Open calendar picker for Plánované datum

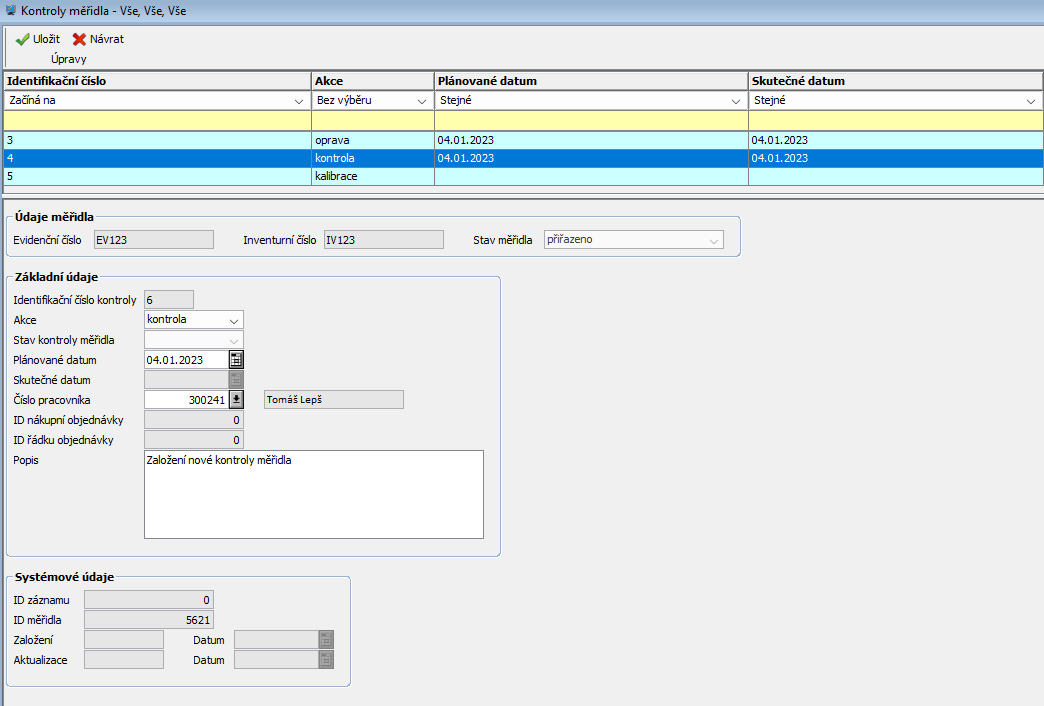point(236,360)
